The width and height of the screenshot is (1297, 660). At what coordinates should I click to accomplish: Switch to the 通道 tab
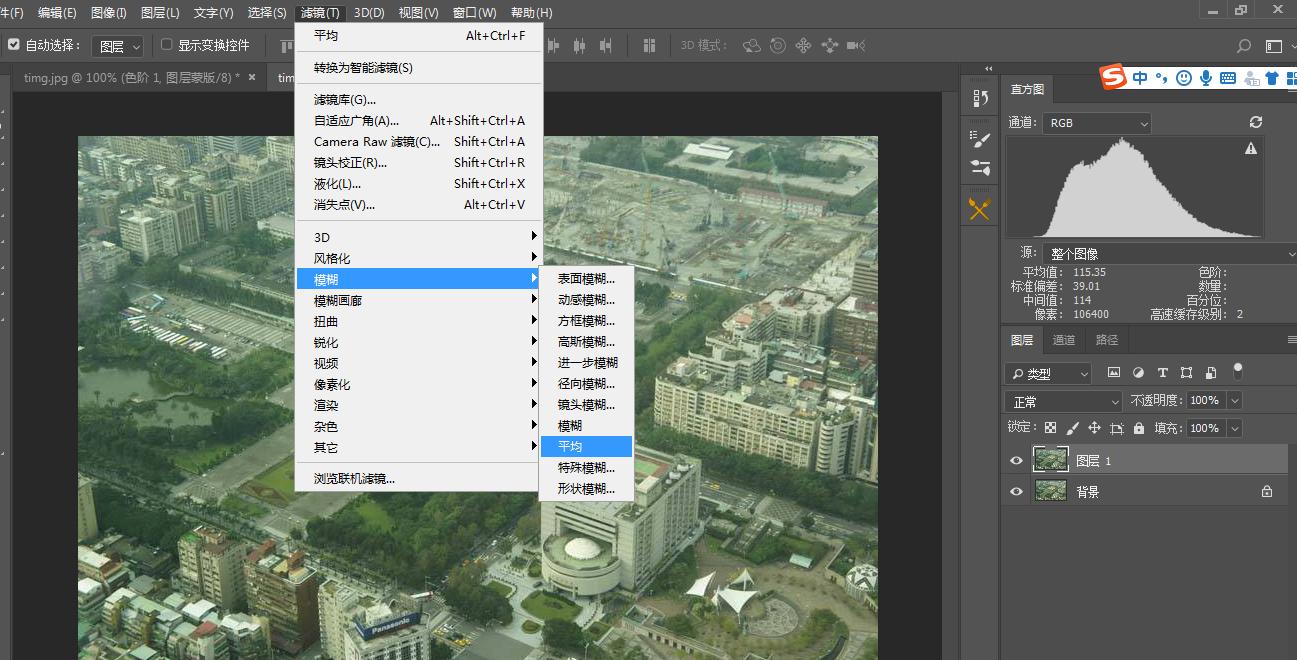pyautogui.click(x=1064, y=341)
